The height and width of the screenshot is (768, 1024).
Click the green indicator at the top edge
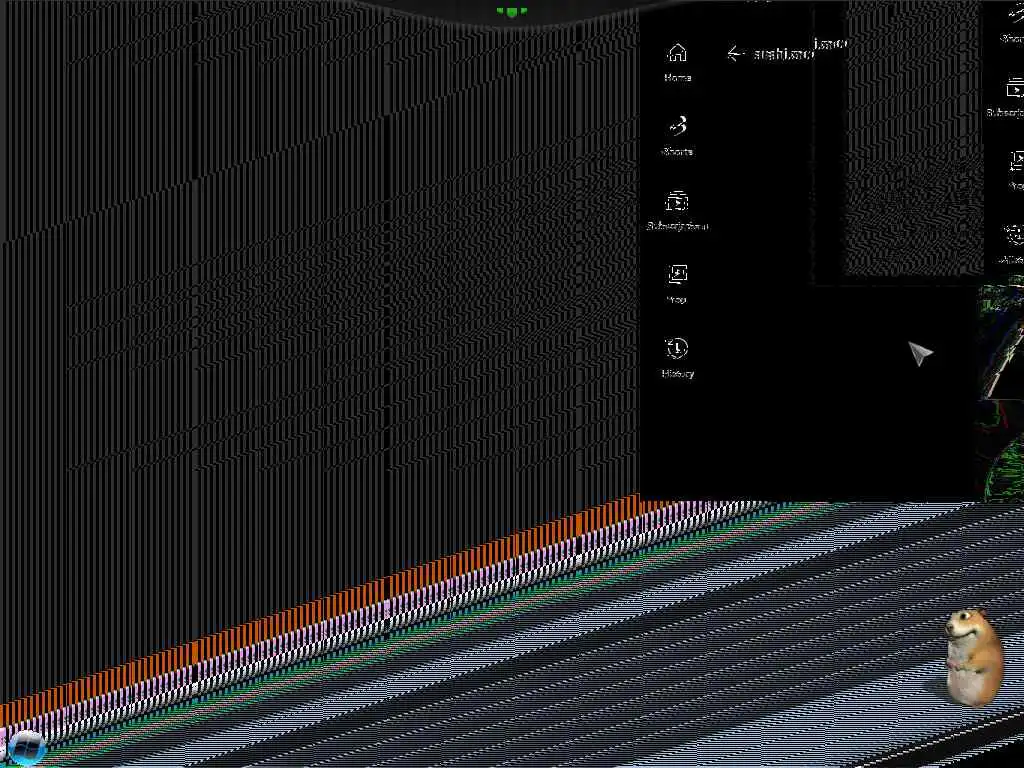click(x=511, y=11)
